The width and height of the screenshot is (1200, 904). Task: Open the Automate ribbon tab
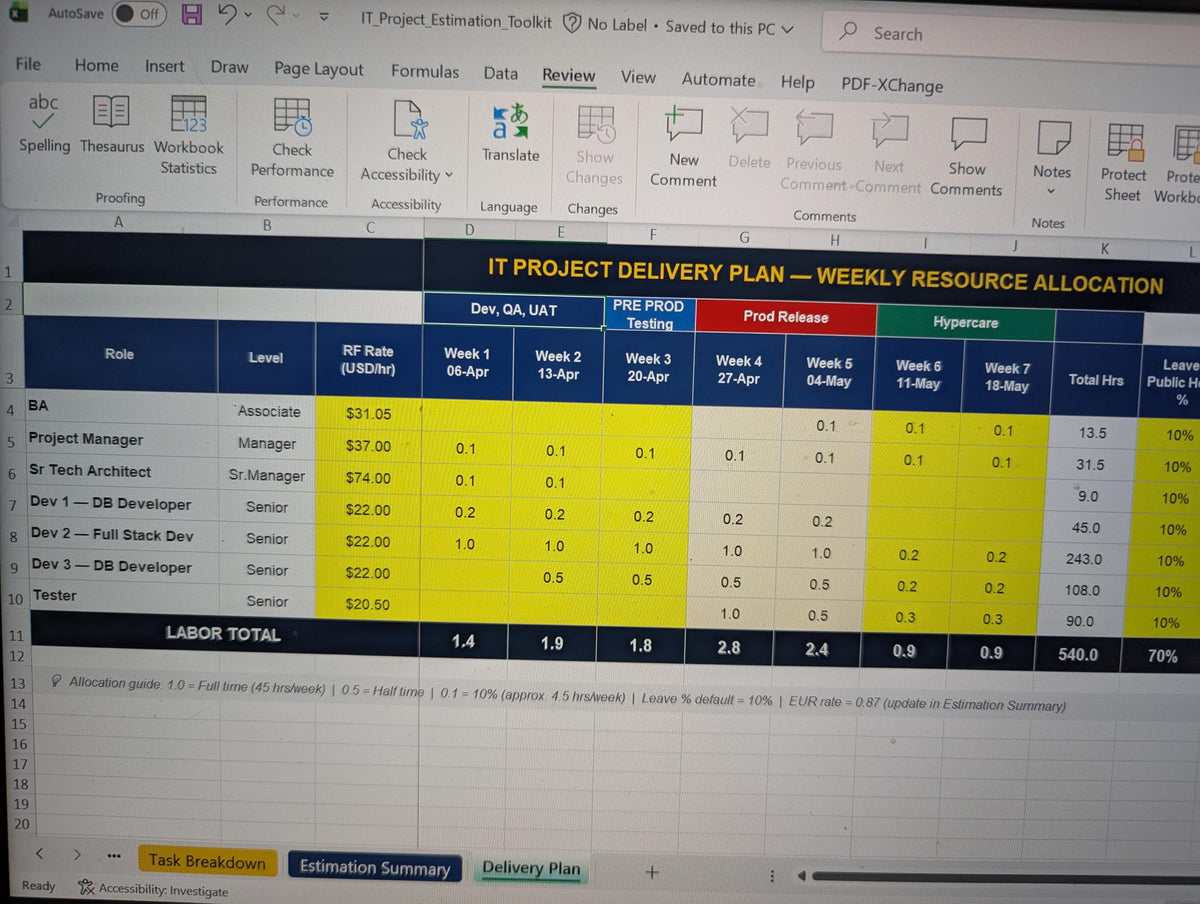click(x=718, y=79)
